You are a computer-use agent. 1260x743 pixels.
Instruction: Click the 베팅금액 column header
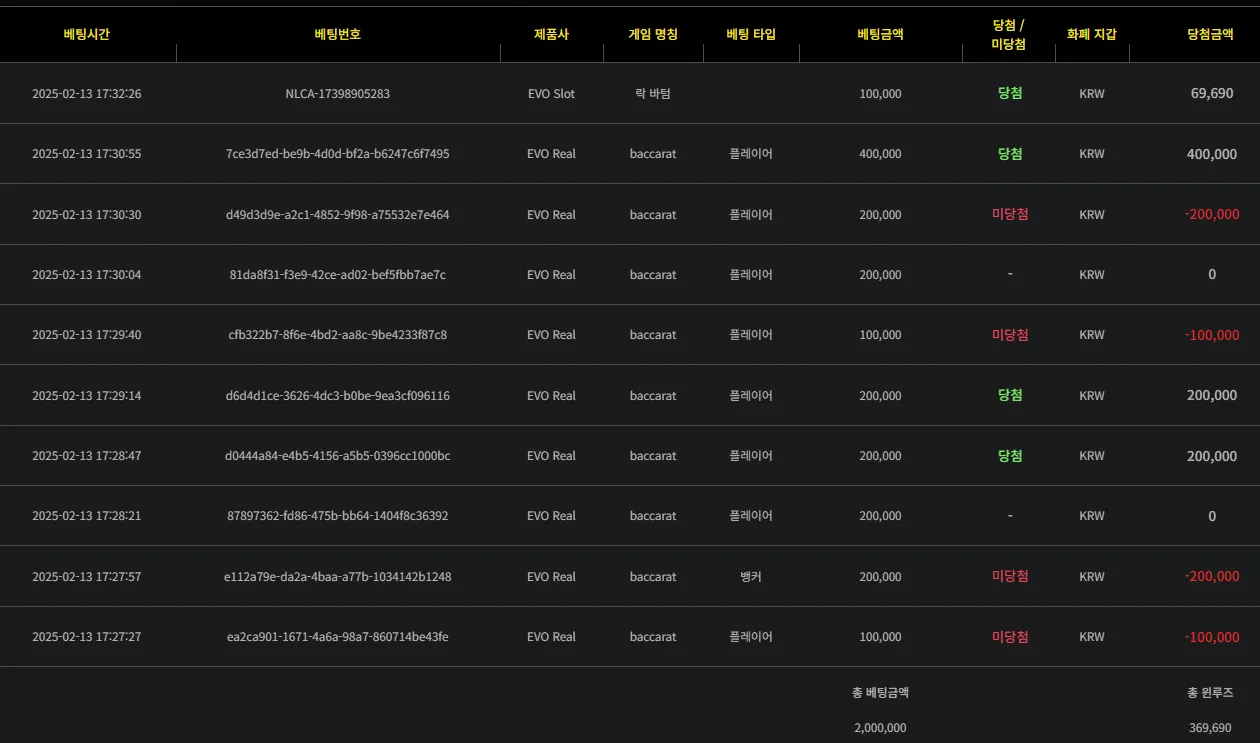[x=880, y=34]
